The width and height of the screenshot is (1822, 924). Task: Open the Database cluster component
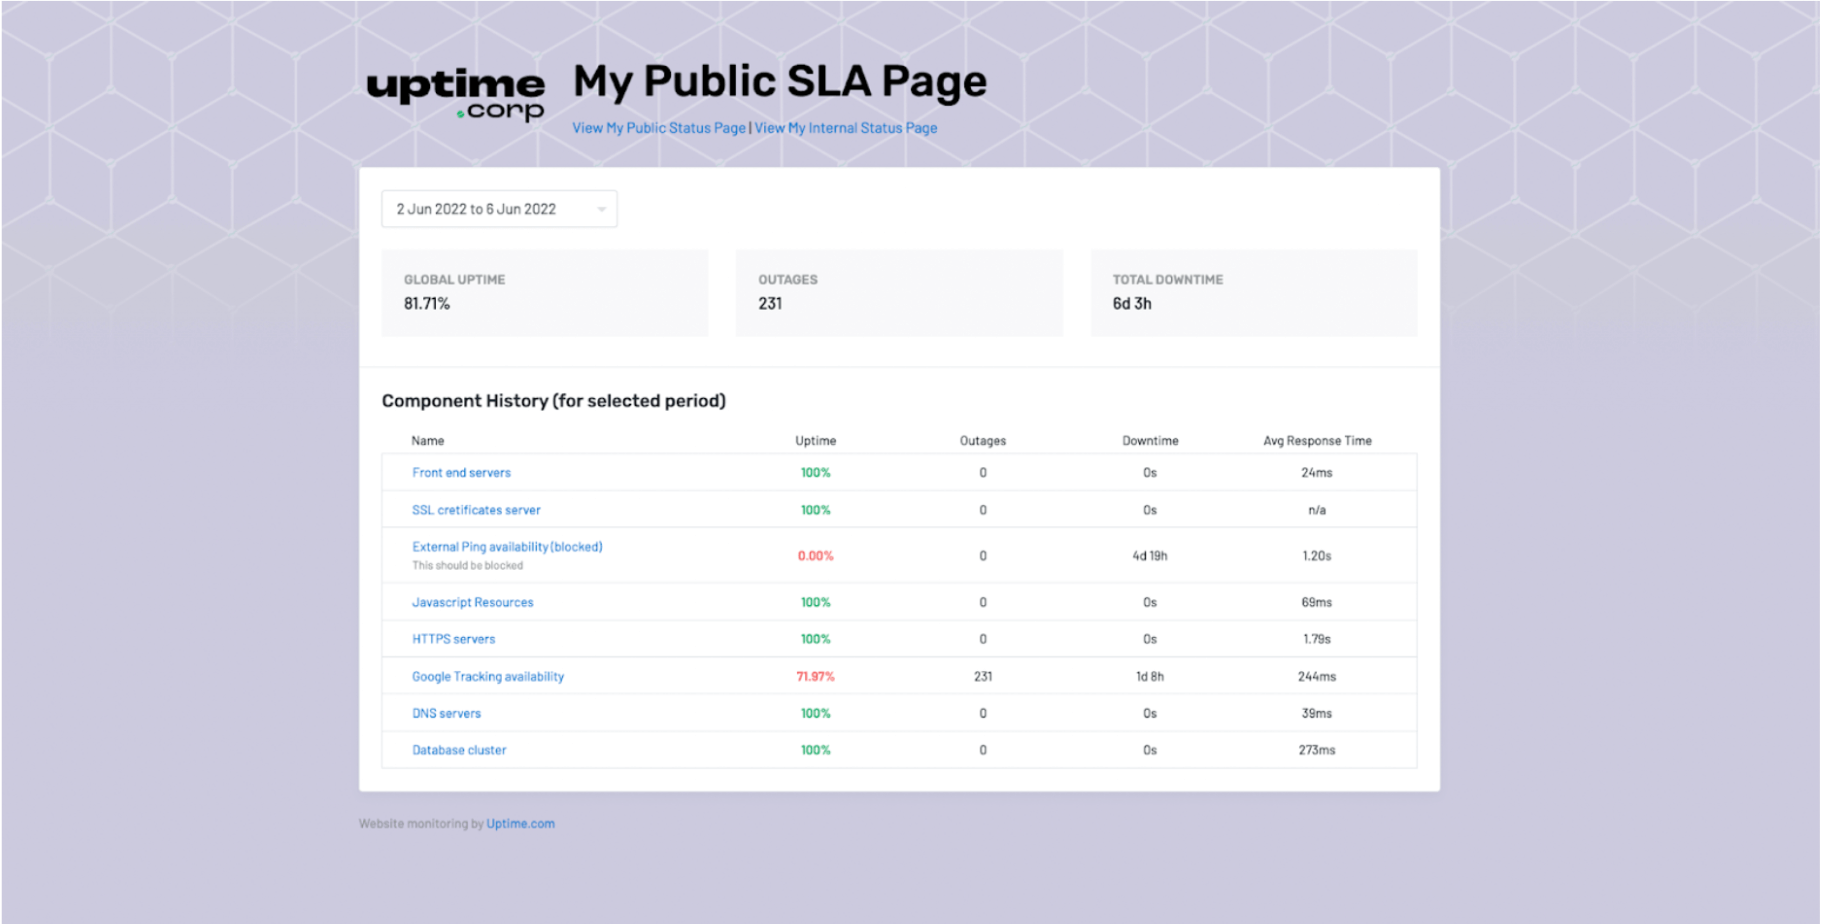(x=459, y=750)
